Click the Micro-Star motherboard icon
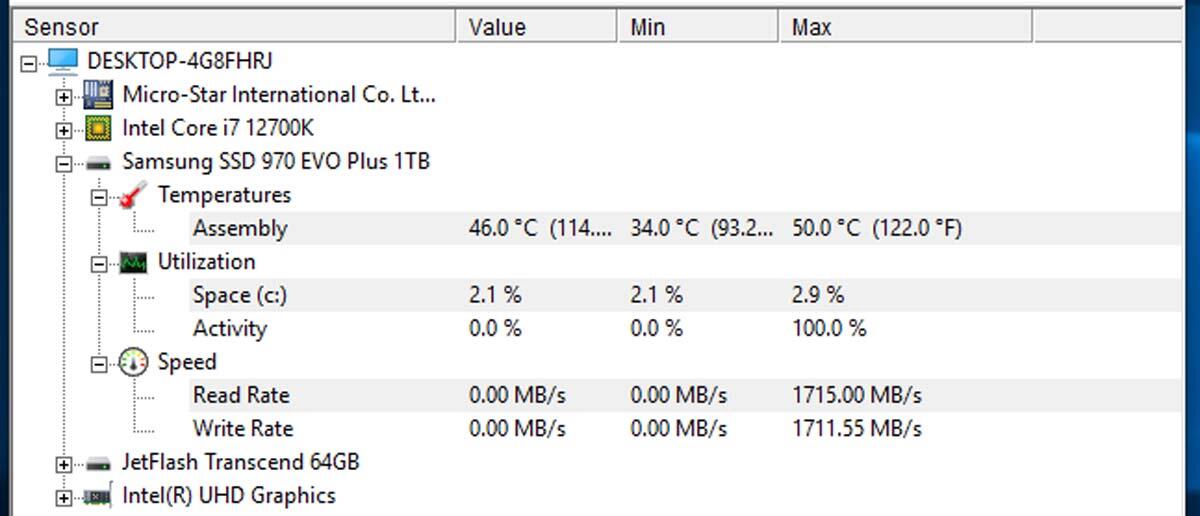This screenshot has height=516, width=1200. (x=97, y=96)
